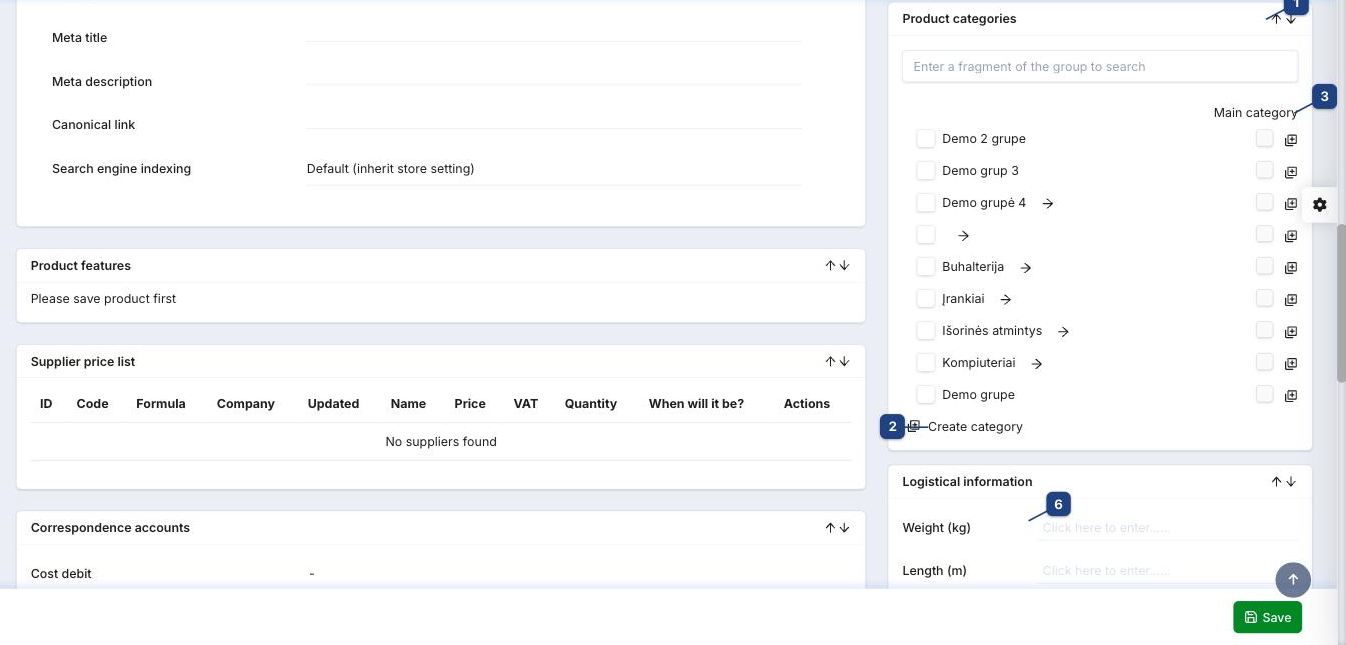Image resolution: width=1346 pixels, height=645 pixels.
Task: Click the add-subcategory icon in Įrankiai row
Action: coord(1291,300)
